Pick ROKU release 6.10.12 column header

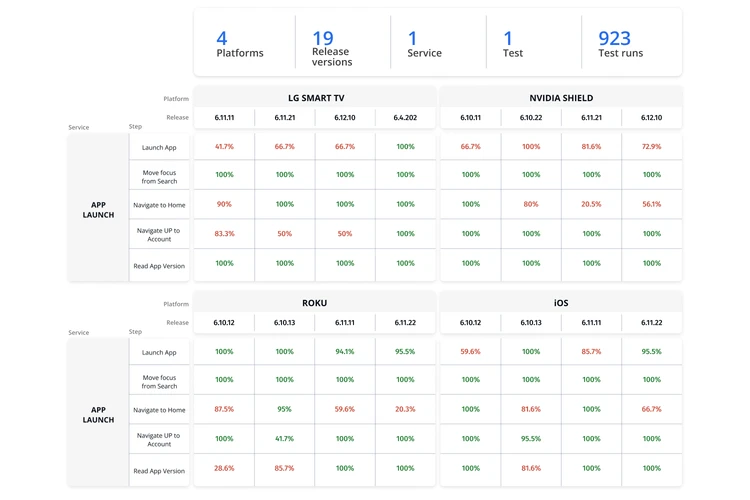[x=224, y=322]
